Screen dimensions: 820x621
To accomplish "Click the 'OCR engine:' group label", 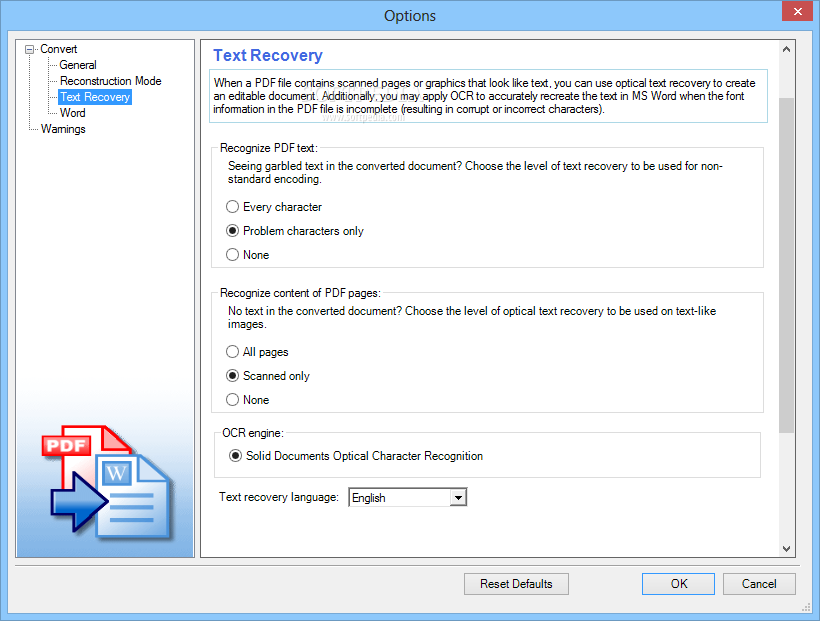I will (253, 433).
